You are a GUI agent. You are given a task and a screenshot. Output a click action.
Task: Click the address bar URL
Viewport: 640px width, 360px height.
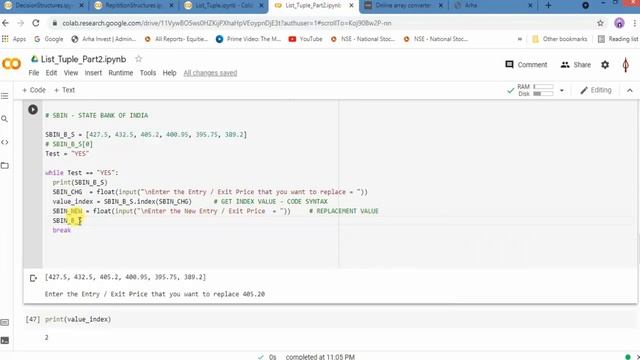point(227,23)
